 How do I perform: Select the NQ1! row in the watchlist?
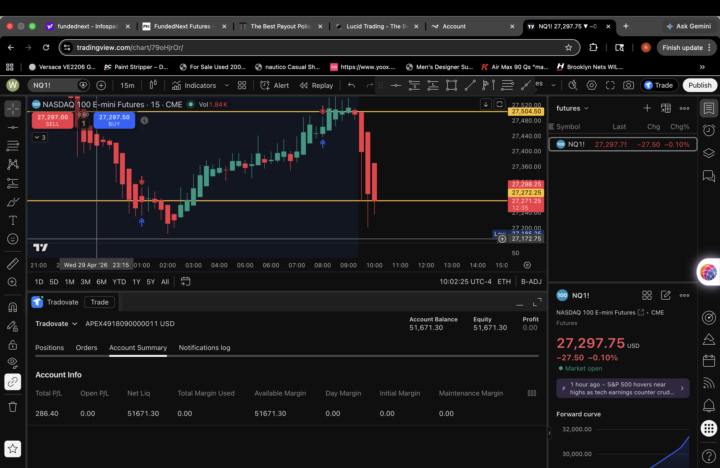pyautogui.click(x=623, y=144)
